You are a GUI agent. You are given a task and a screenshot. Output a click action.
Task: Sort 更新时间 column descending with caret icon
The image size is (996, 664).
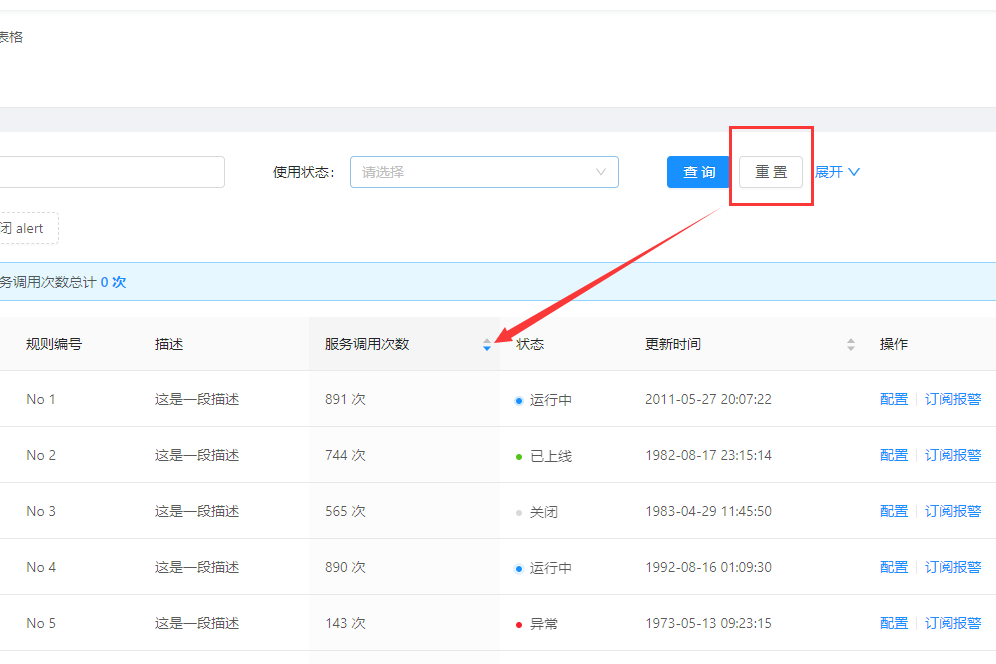851,347
